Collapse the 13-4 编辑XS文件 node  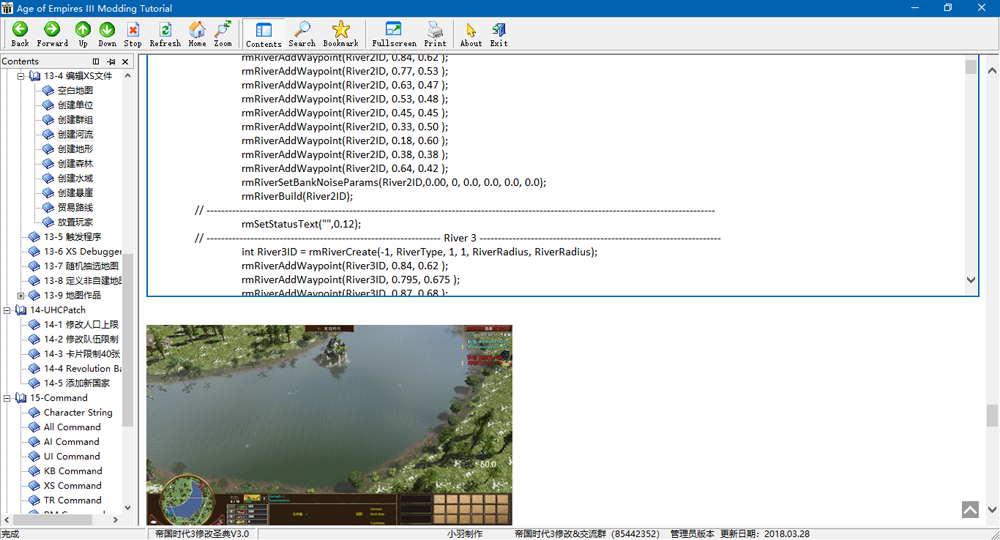pyautogui.click(x=20, y=76)
